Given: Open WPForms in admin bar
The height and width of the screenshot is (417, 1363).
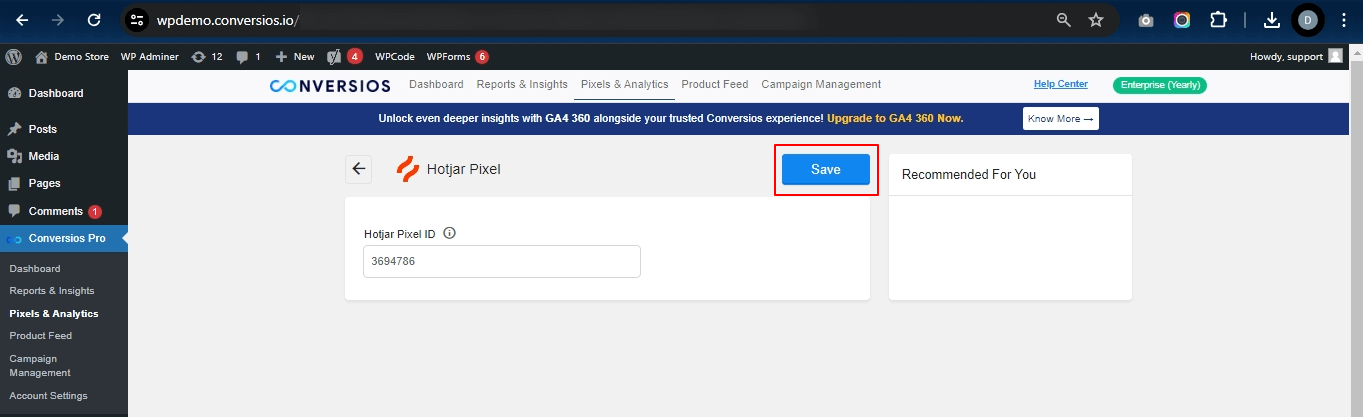Looking at the screenshot, I should pyautogui.click(x=457, y=57).
